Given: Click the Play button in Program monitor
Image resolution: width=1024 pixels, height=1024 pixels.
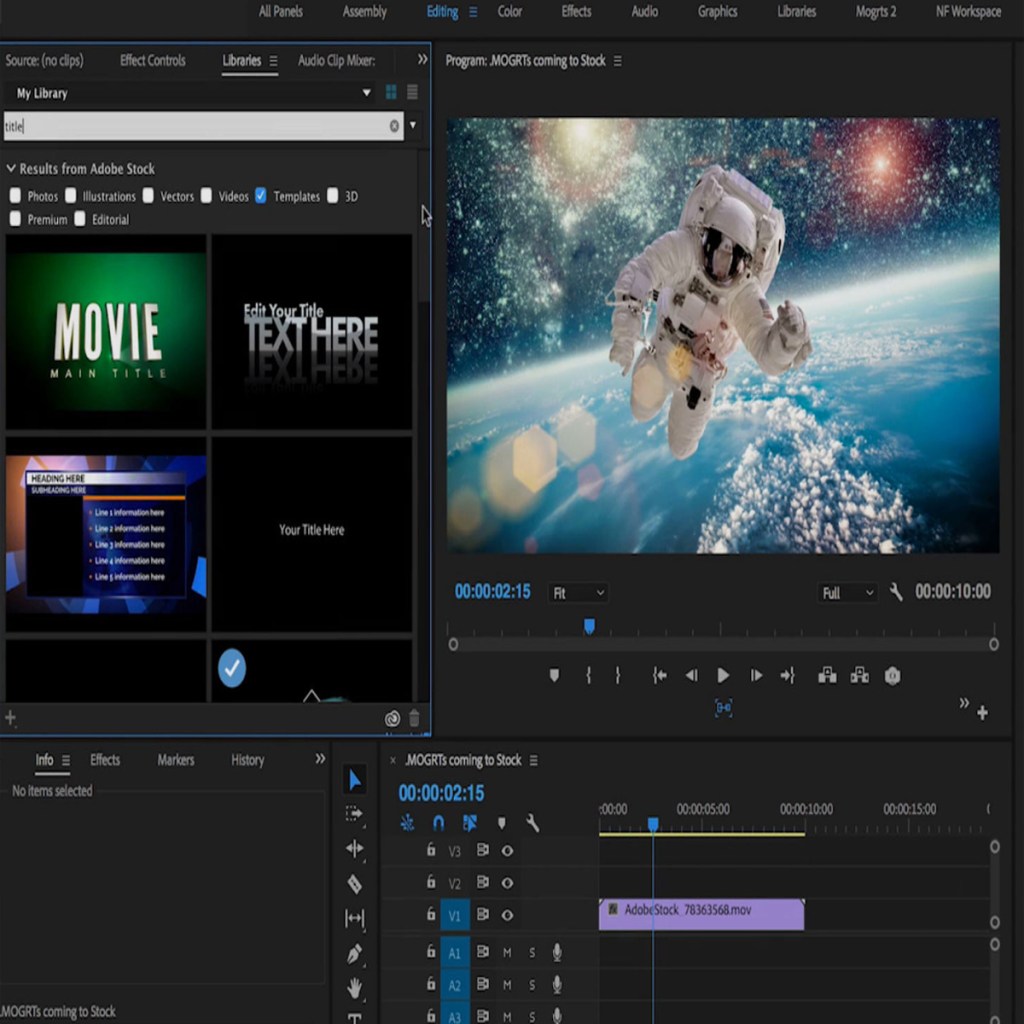Looking at the screenshot, I should [723, 676].
